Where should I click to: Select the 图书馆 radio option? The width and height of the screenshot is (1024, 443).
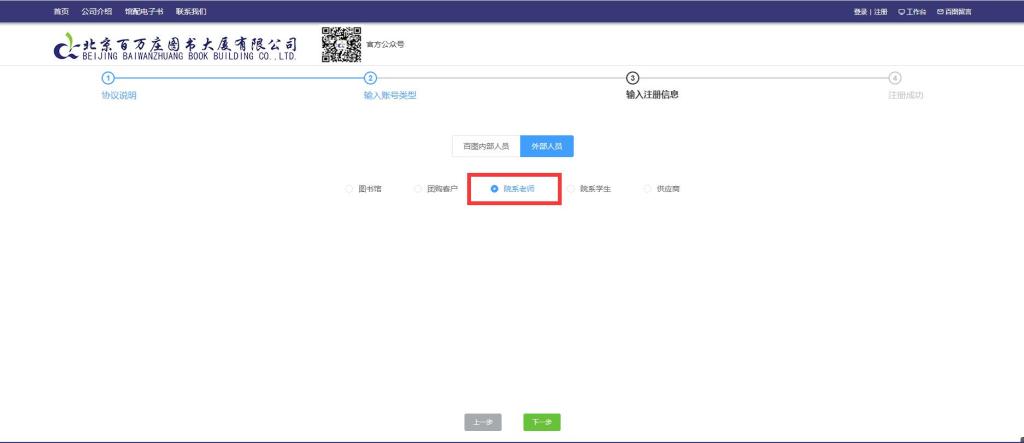click(349, 188)
